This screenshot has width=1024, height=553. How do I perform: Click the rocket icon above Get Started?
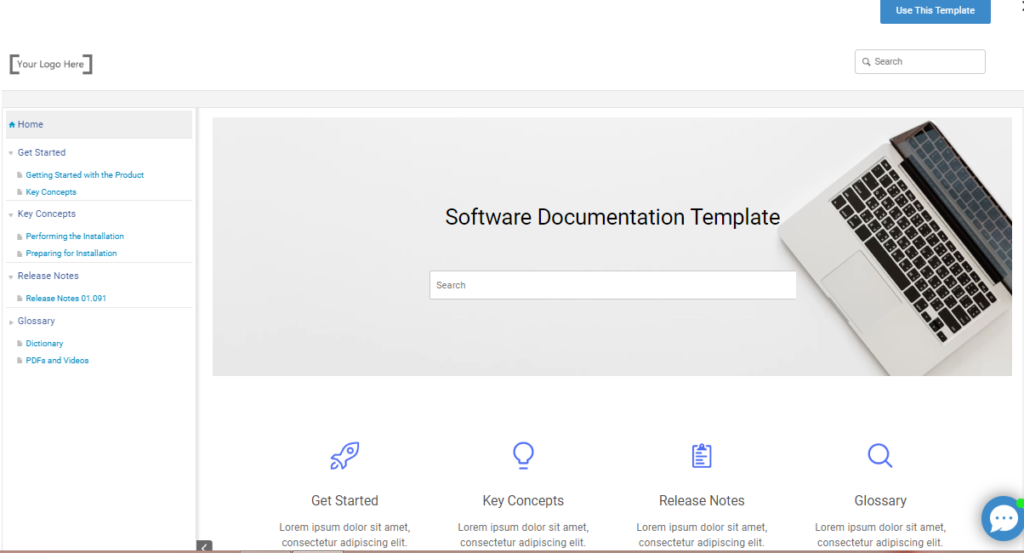[x=344, y=456]
